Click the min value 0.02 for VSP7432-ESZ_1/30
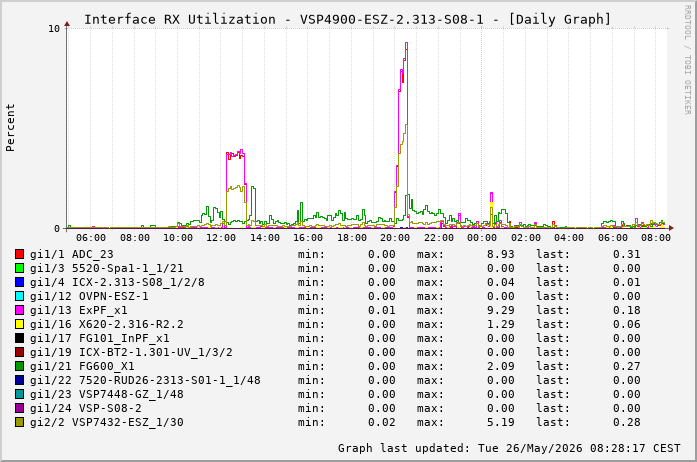 [x=382, y=422]
